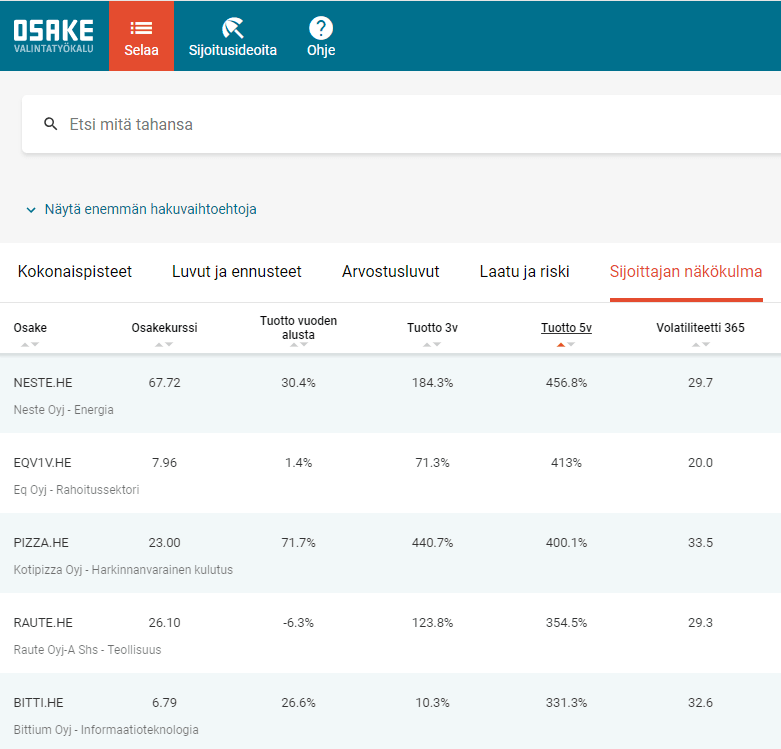This screenshot has height=749, width=781.
Task: Click EQV1V 5-year return 413%
Action: 566,463
